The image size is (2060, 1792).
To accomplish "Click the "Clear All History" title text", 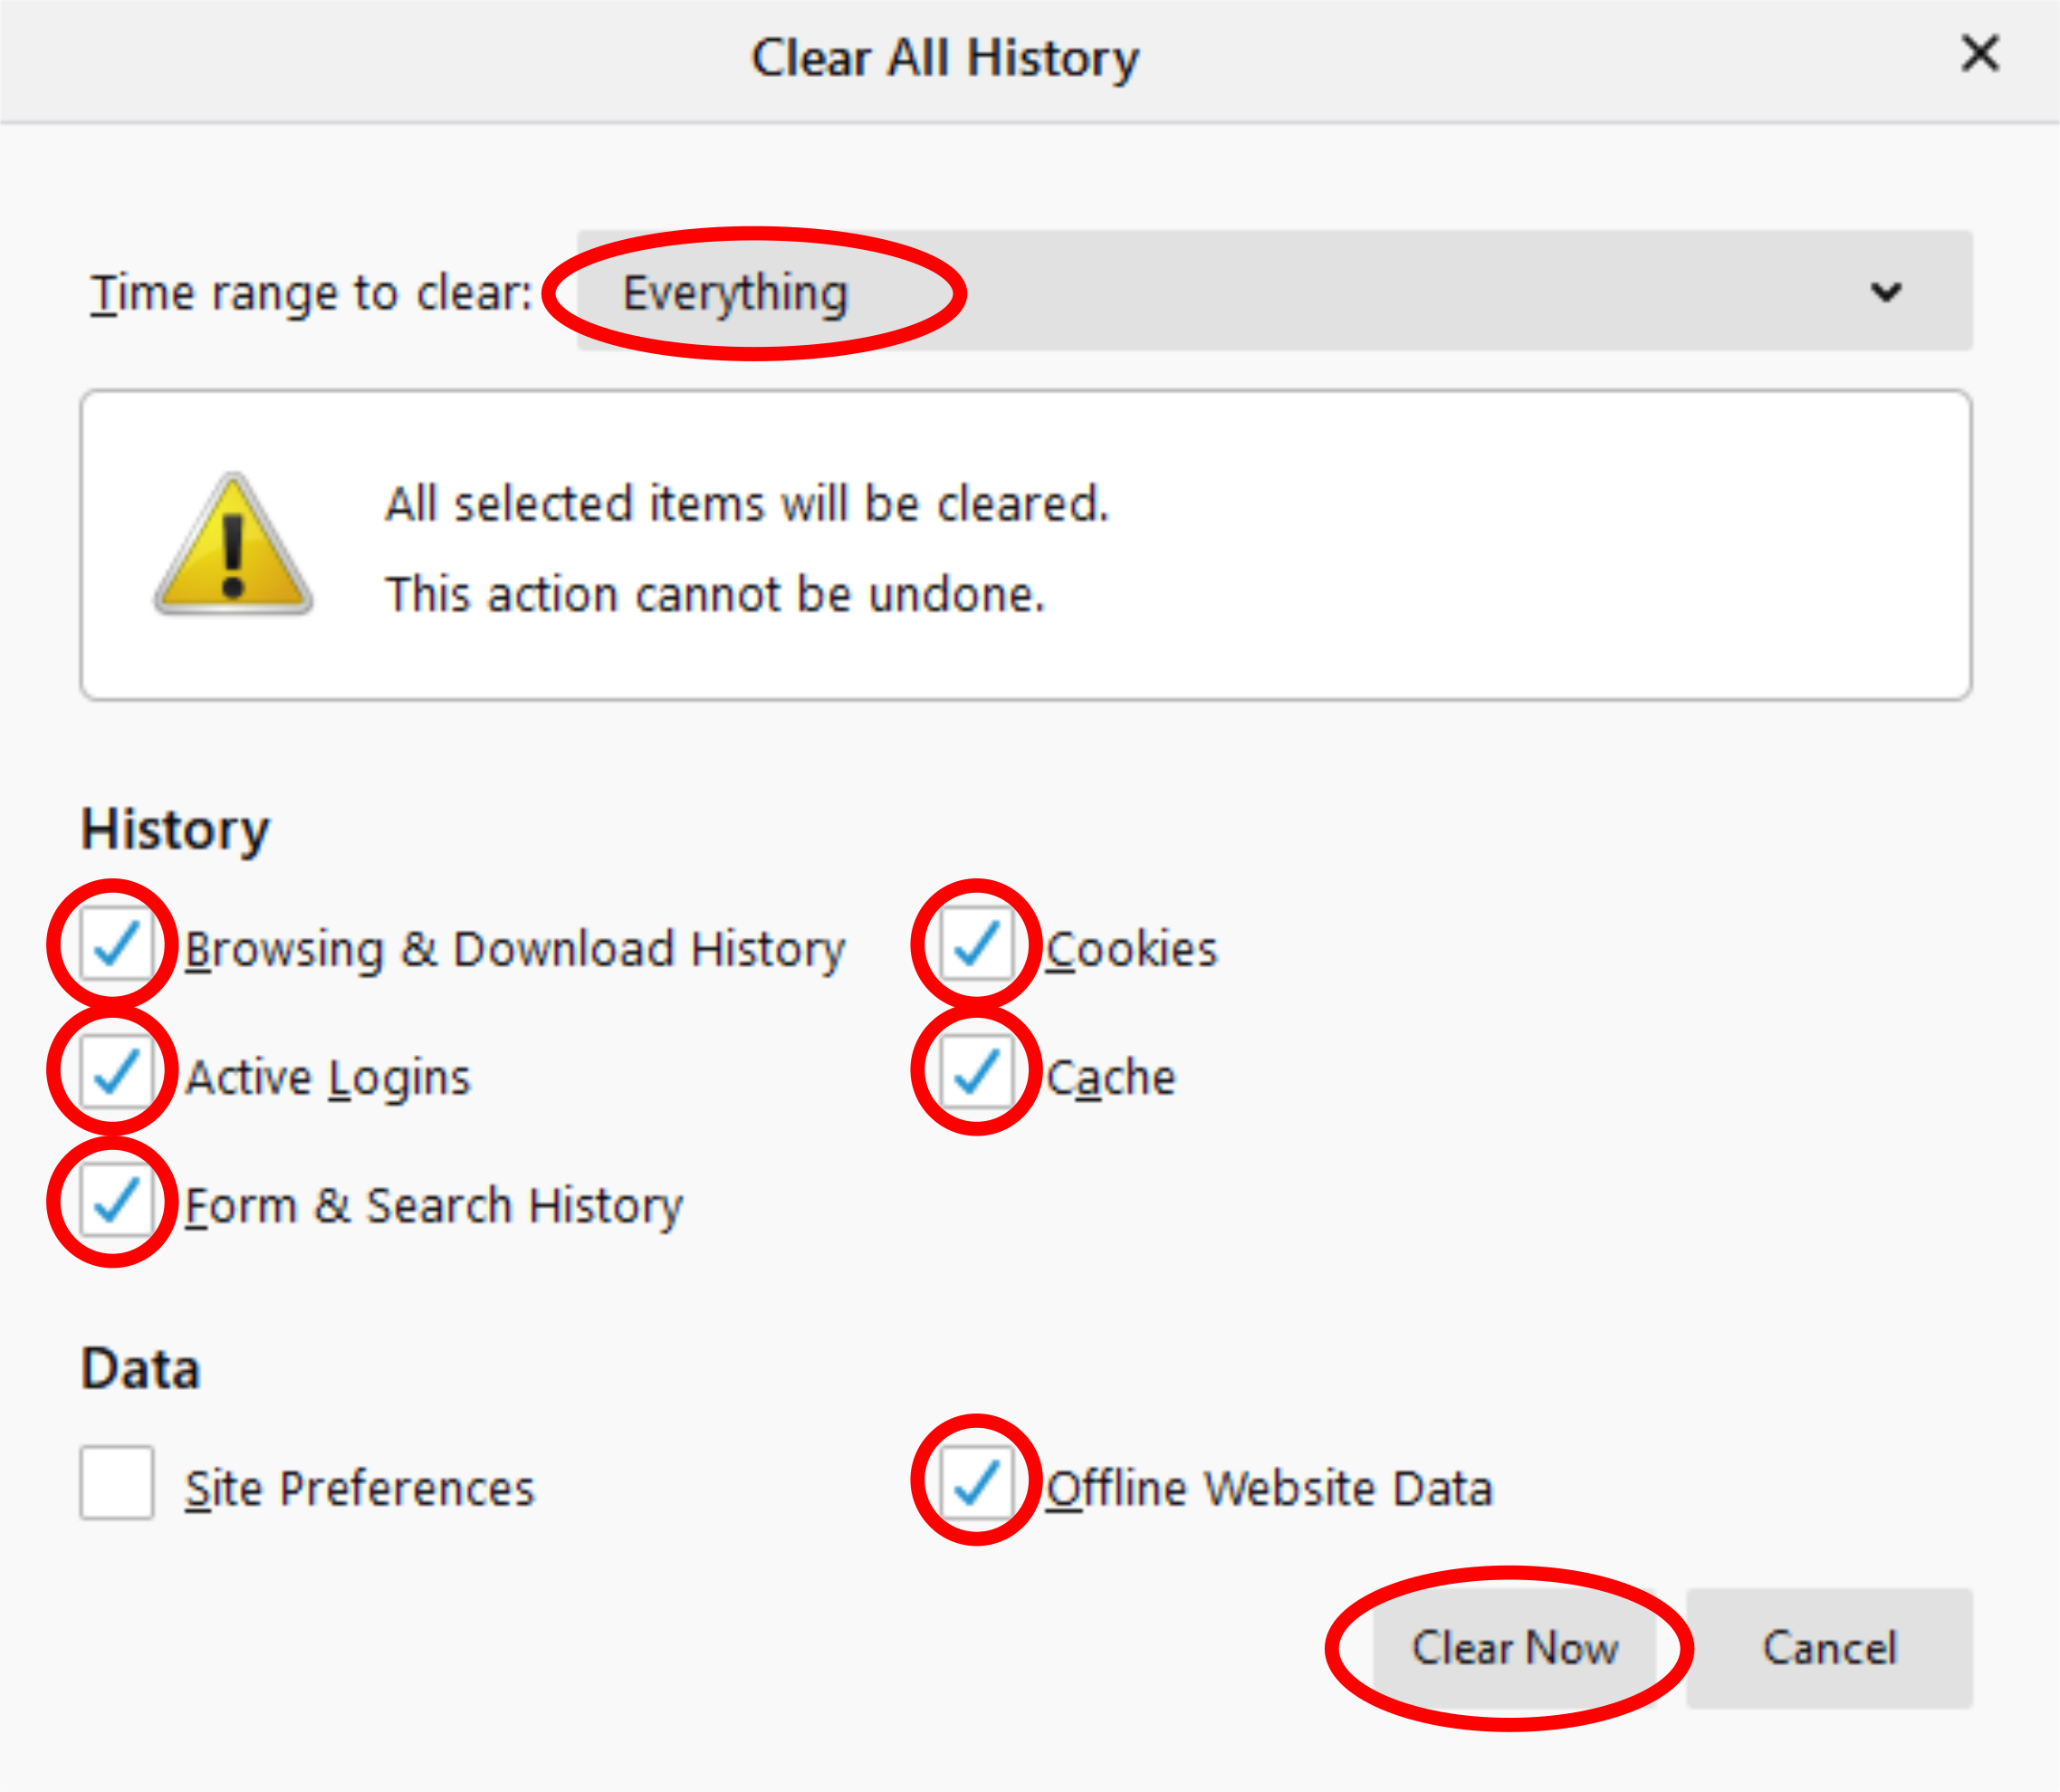I will pos(944,58).
